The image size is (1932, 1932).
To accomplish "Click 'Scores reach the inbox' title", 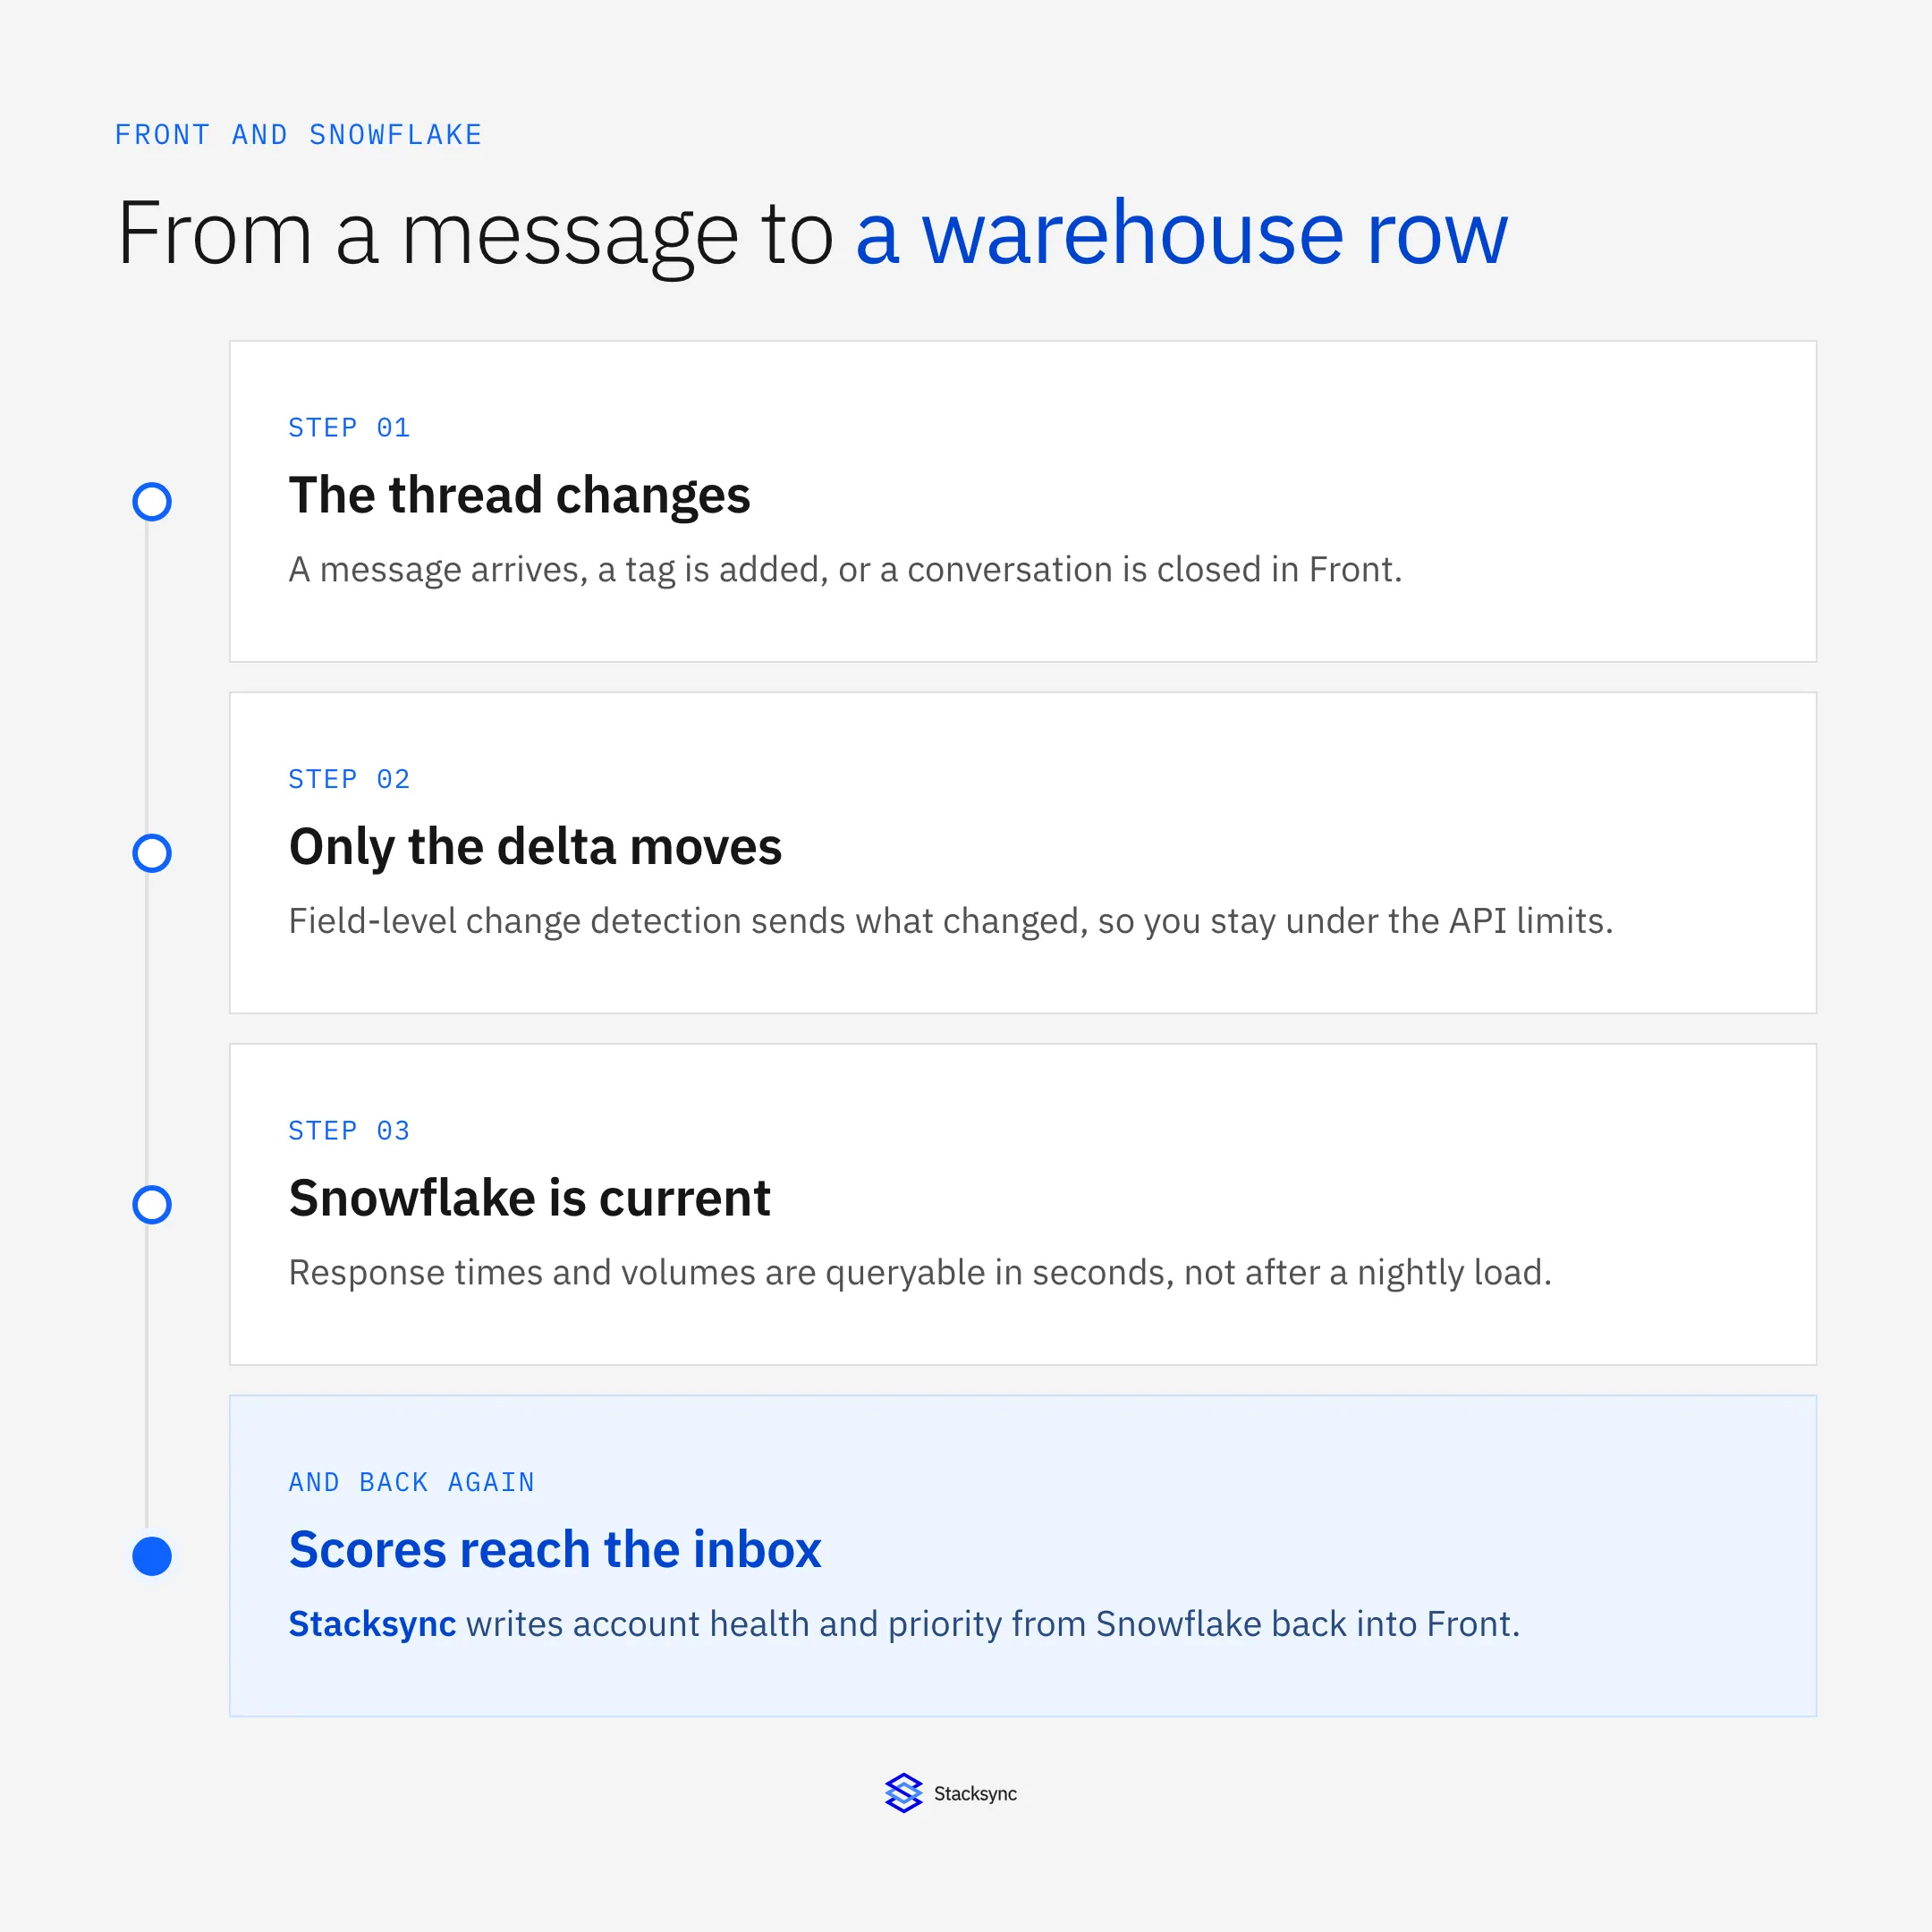I will tap(555, 1550).
